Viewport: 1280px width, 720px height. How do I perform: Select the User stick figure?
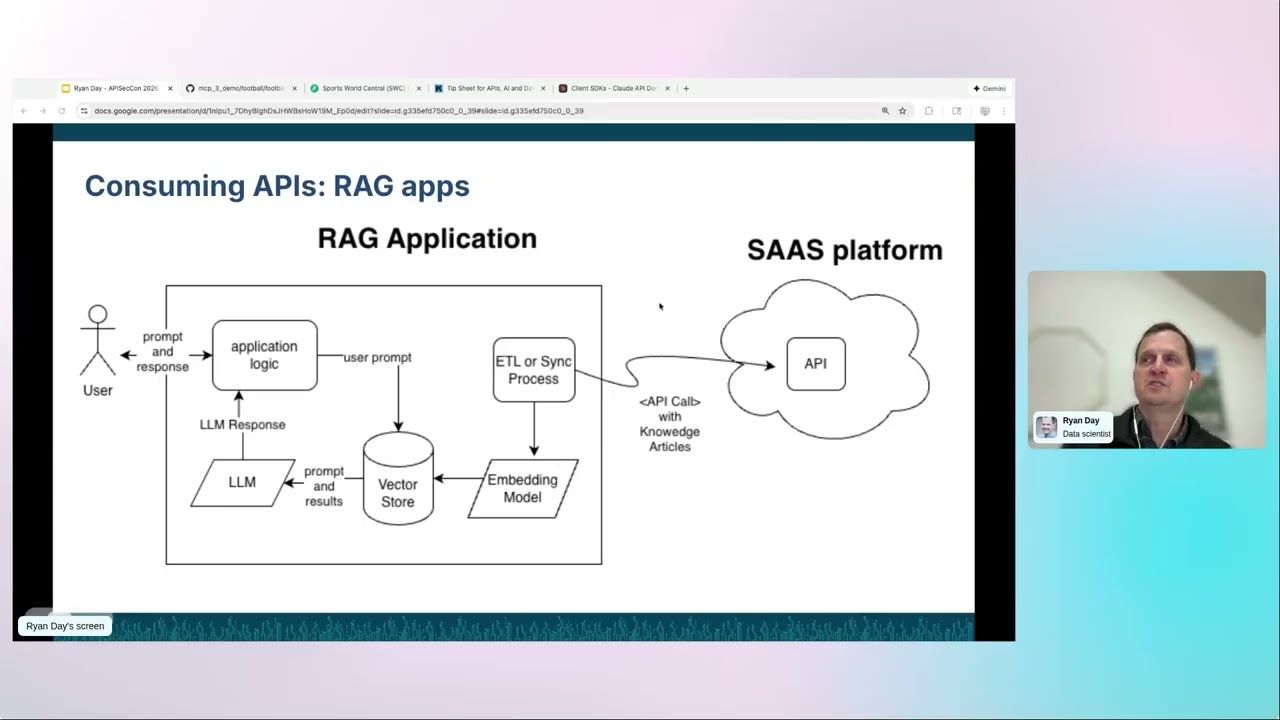(98, 342)
